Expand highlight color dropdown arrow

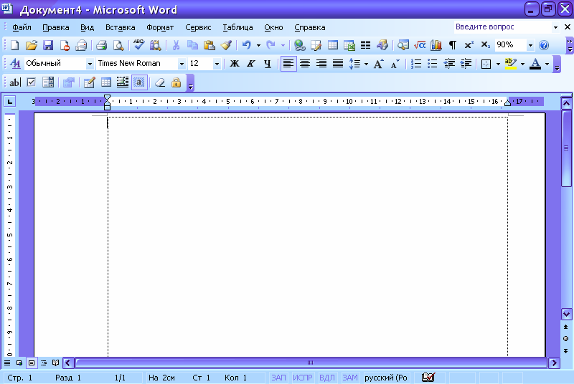(x=522, y=64)
